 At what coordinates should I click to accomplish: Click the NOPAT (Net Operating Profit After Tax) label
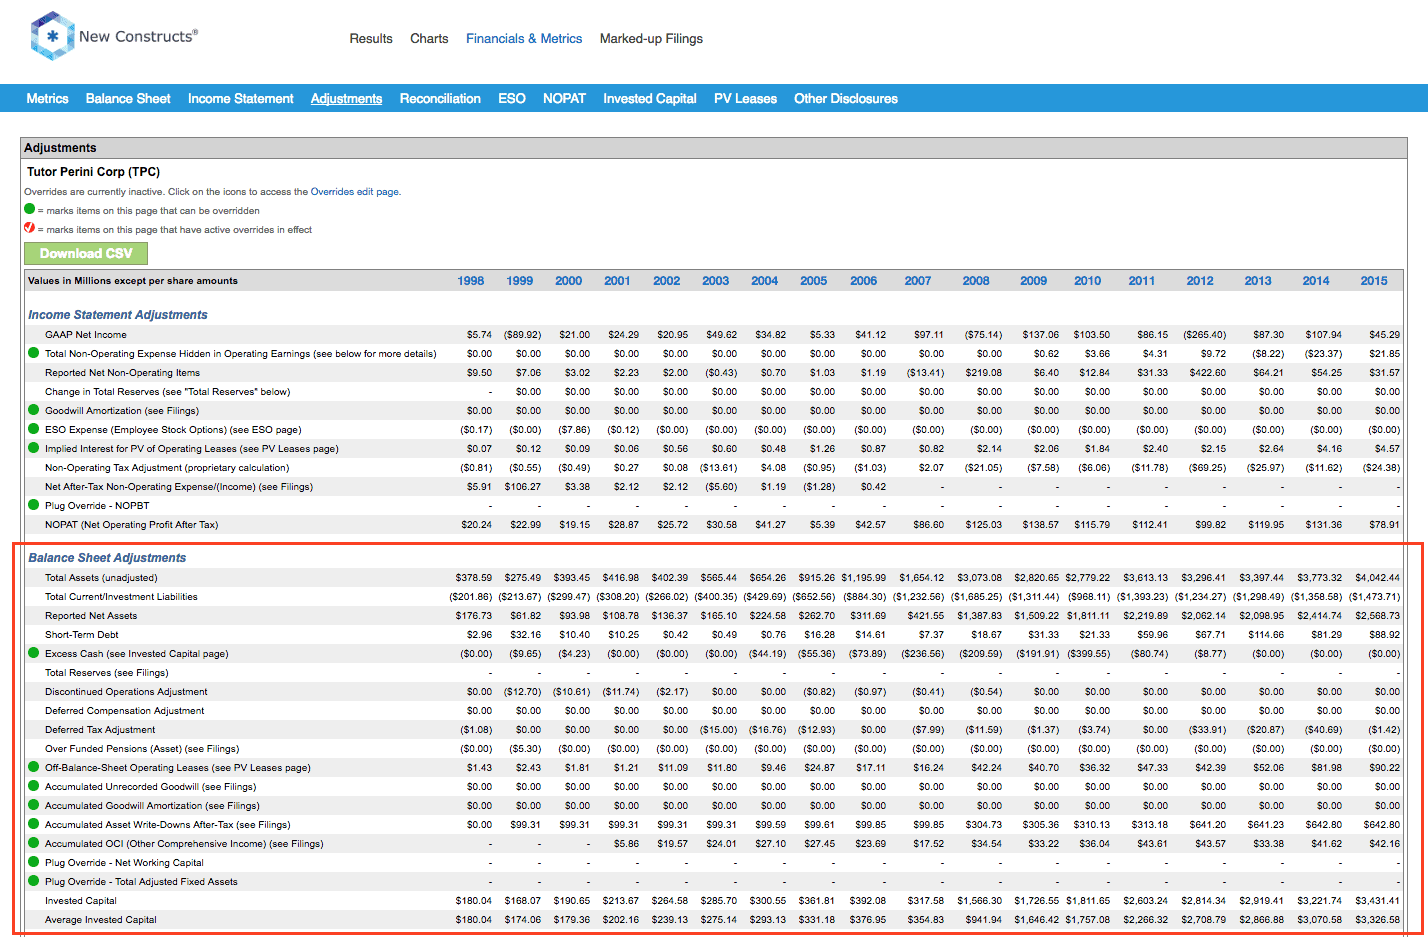[x=132, y=525]
